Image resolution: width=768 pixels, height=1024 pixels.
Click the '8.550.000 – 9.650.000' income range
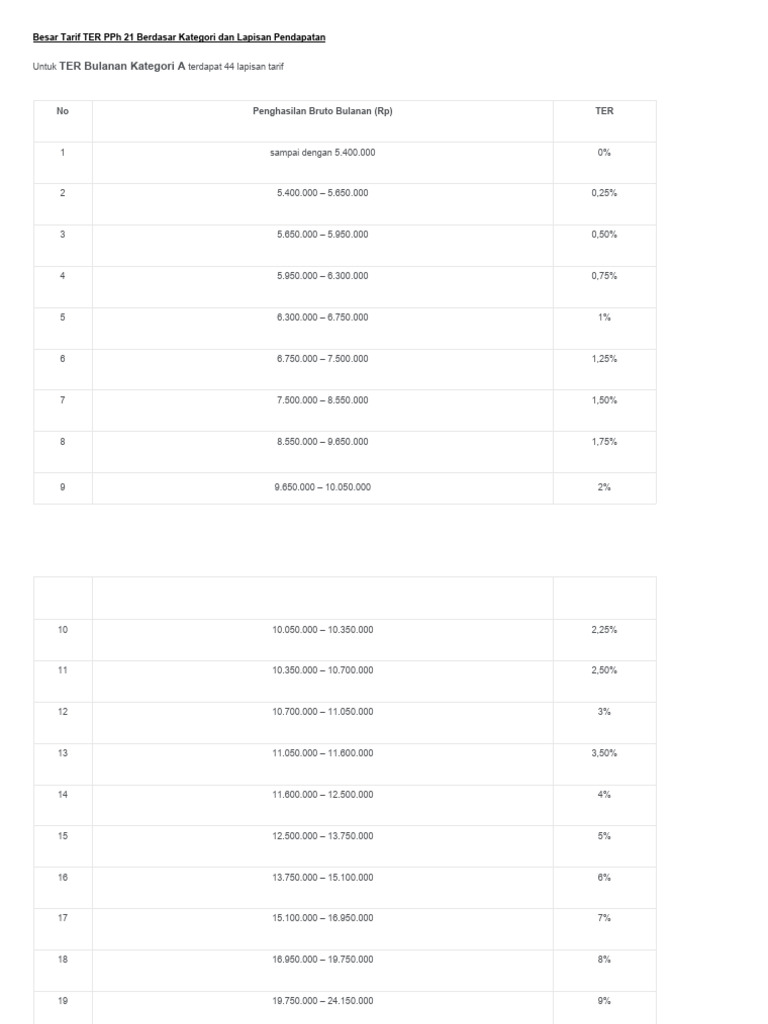[322, 441]
